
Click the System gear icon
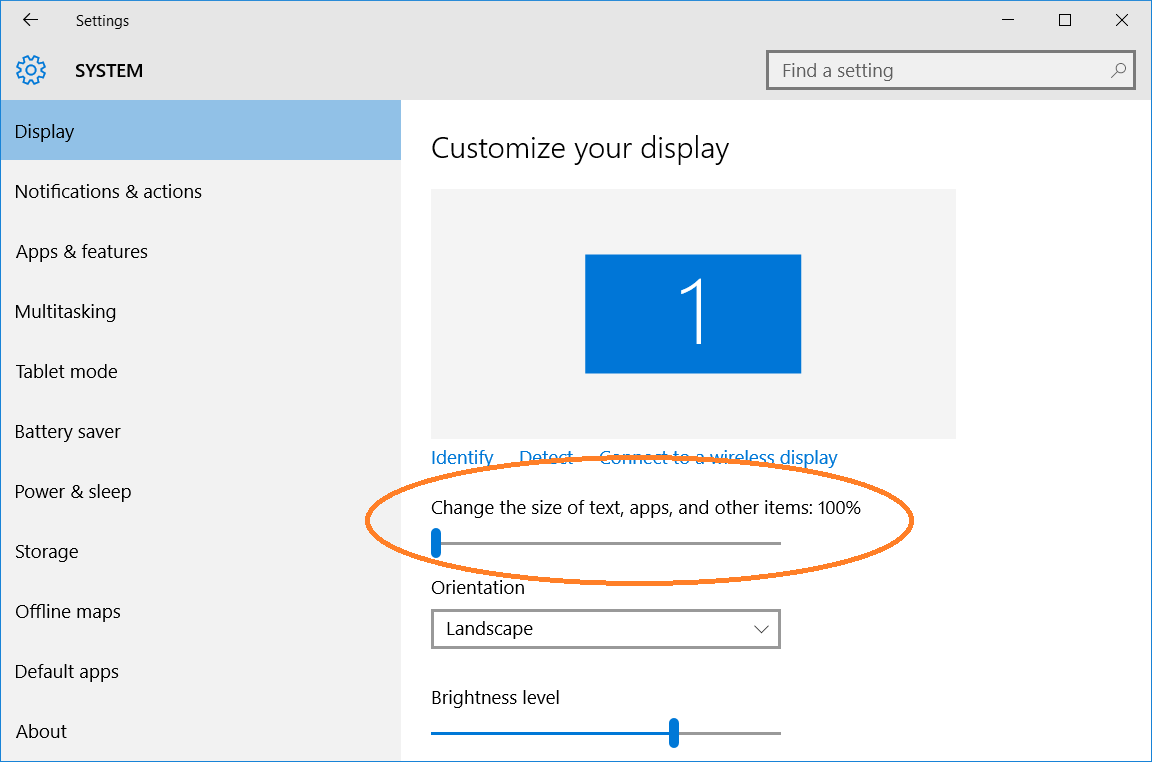click(x=32, y=70)
